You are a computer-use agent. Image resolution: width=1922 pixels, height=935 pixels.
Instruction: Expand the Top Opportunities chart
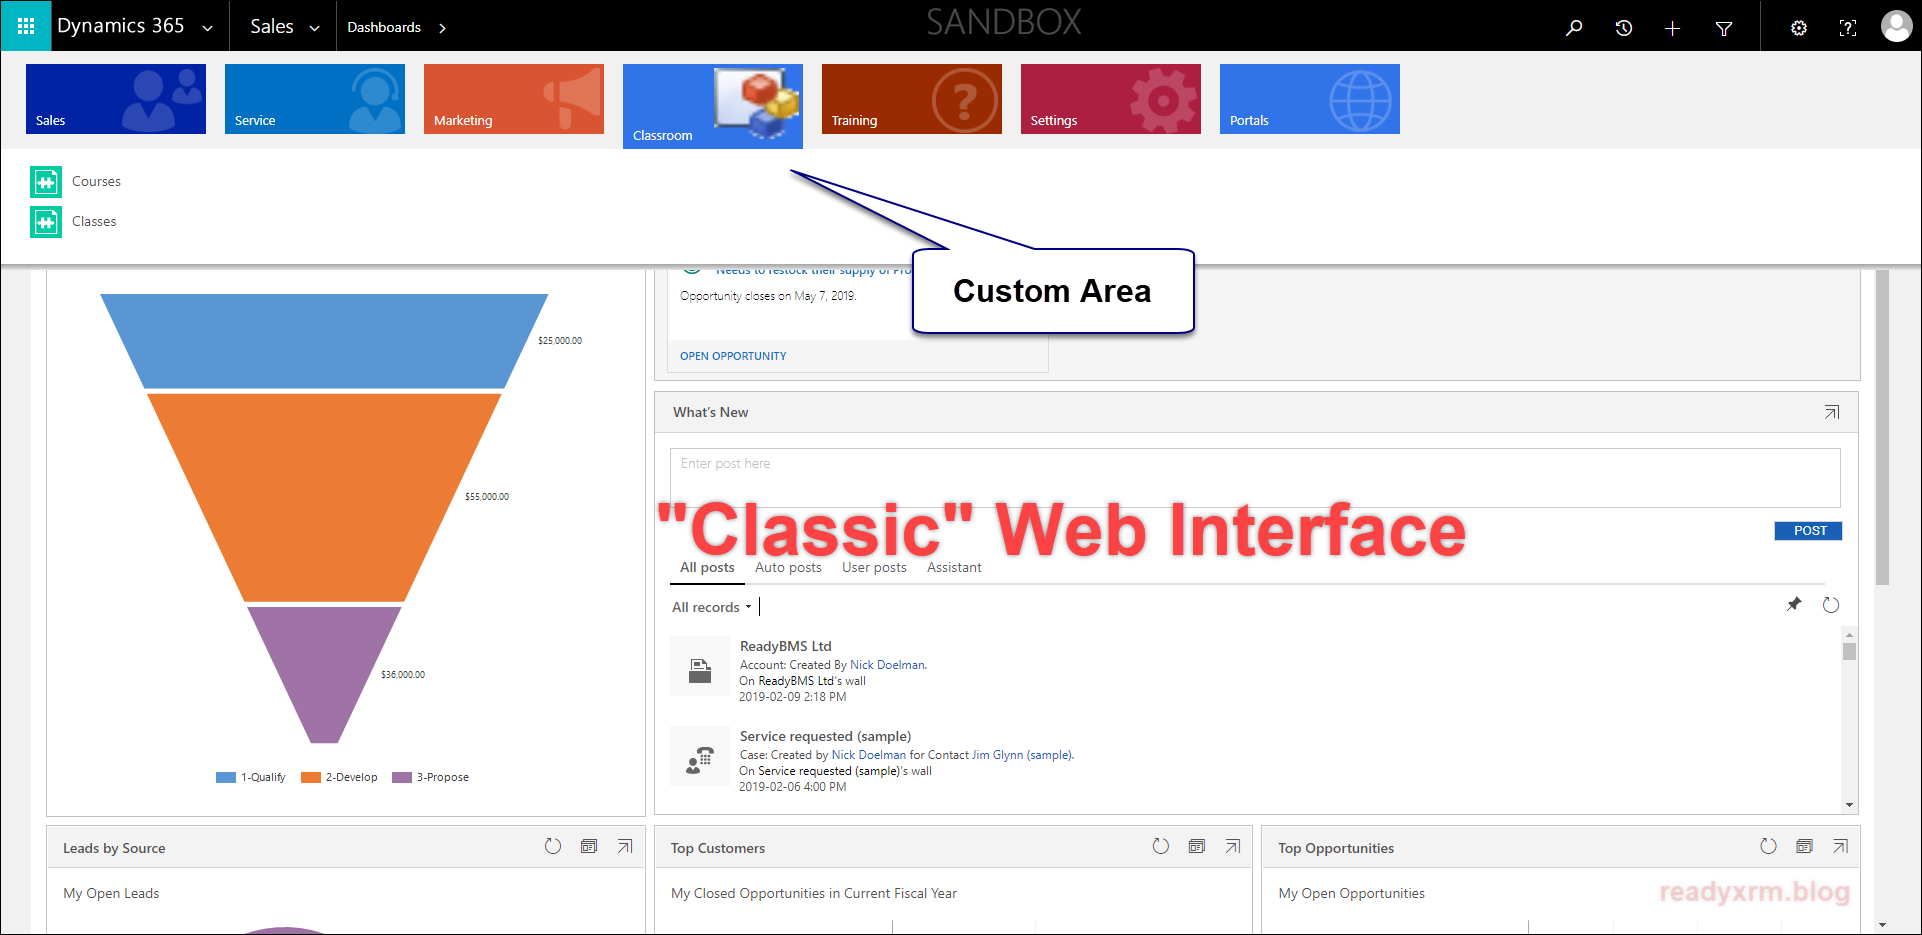click(x=1840, y=846)
